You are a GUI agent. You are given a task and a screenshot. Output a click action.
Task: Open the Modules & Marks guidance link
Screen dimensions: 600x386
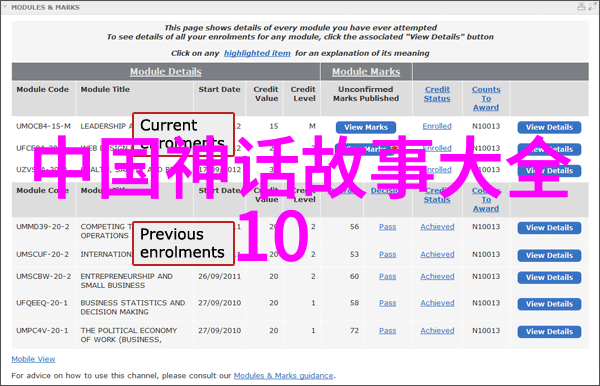click(x=284, y=376)
